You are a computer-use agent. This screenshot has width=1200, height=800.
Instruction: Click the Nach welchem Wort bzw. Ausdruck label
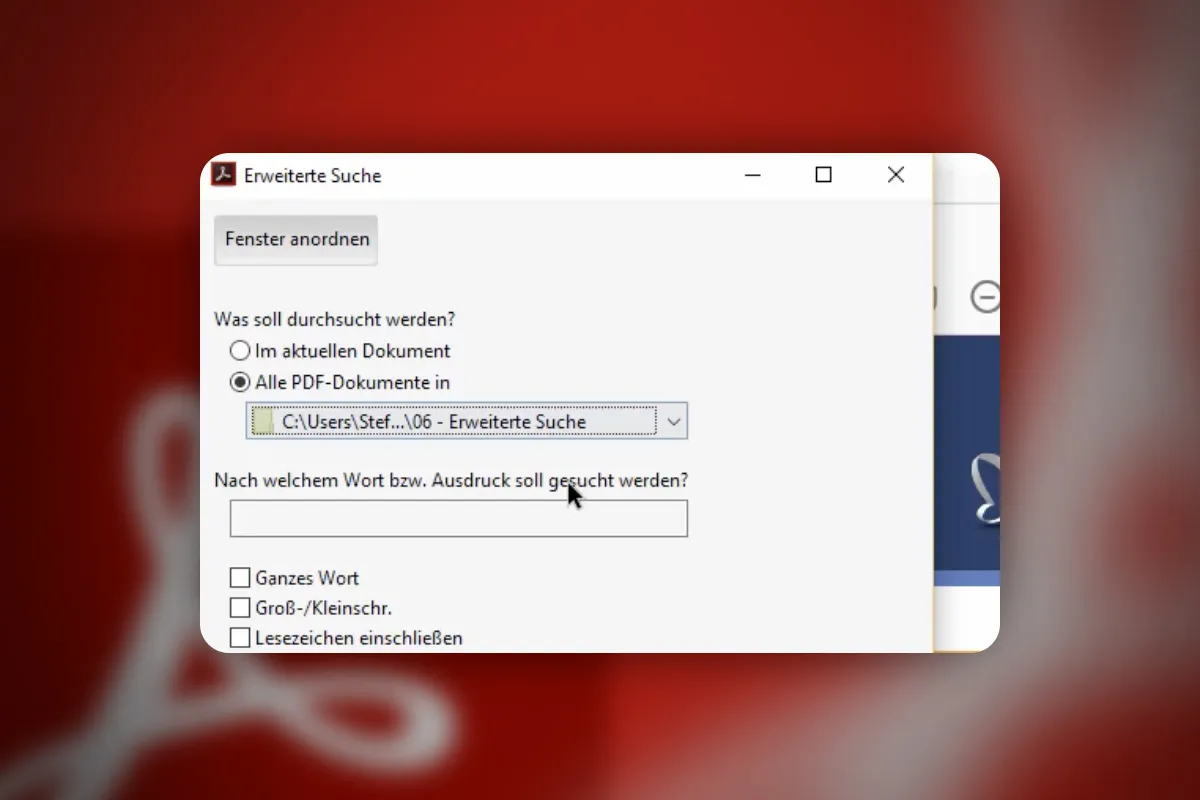point(451,480)
